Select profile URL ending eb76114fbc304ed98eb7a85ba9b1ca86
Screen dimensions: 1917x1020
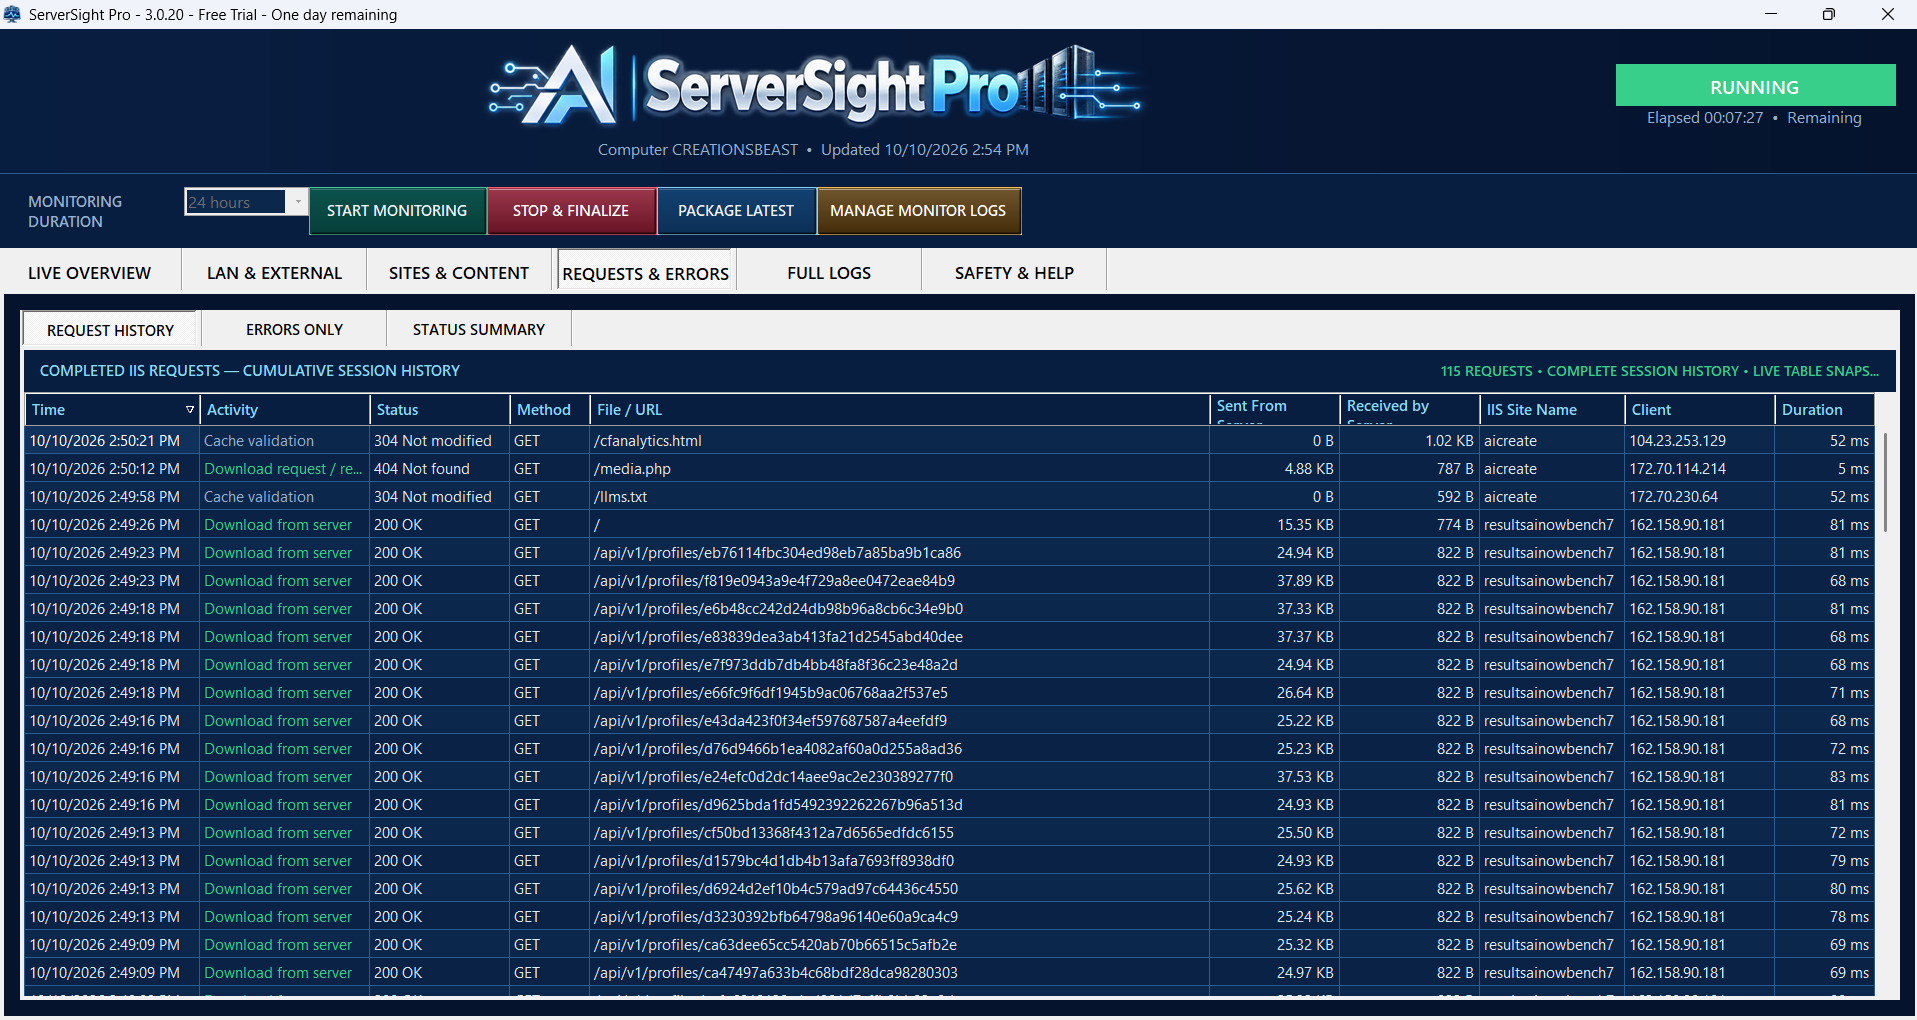pos(777,553)
